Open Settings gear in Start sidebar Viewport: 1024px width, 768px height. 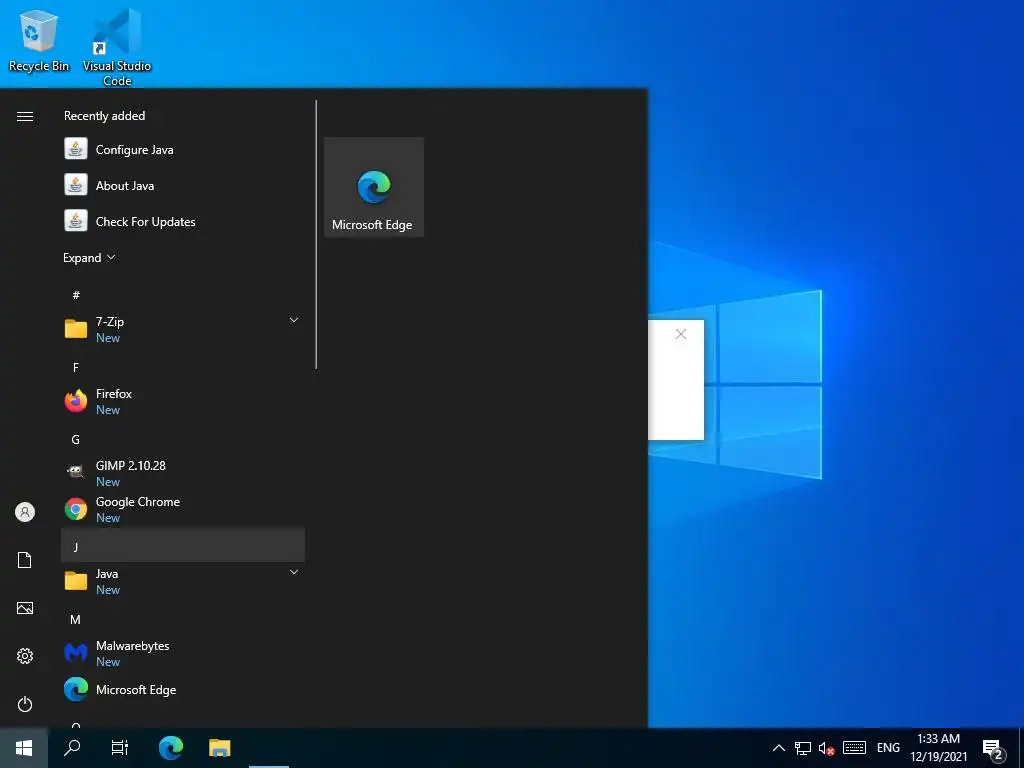click(x=25, y=656)
